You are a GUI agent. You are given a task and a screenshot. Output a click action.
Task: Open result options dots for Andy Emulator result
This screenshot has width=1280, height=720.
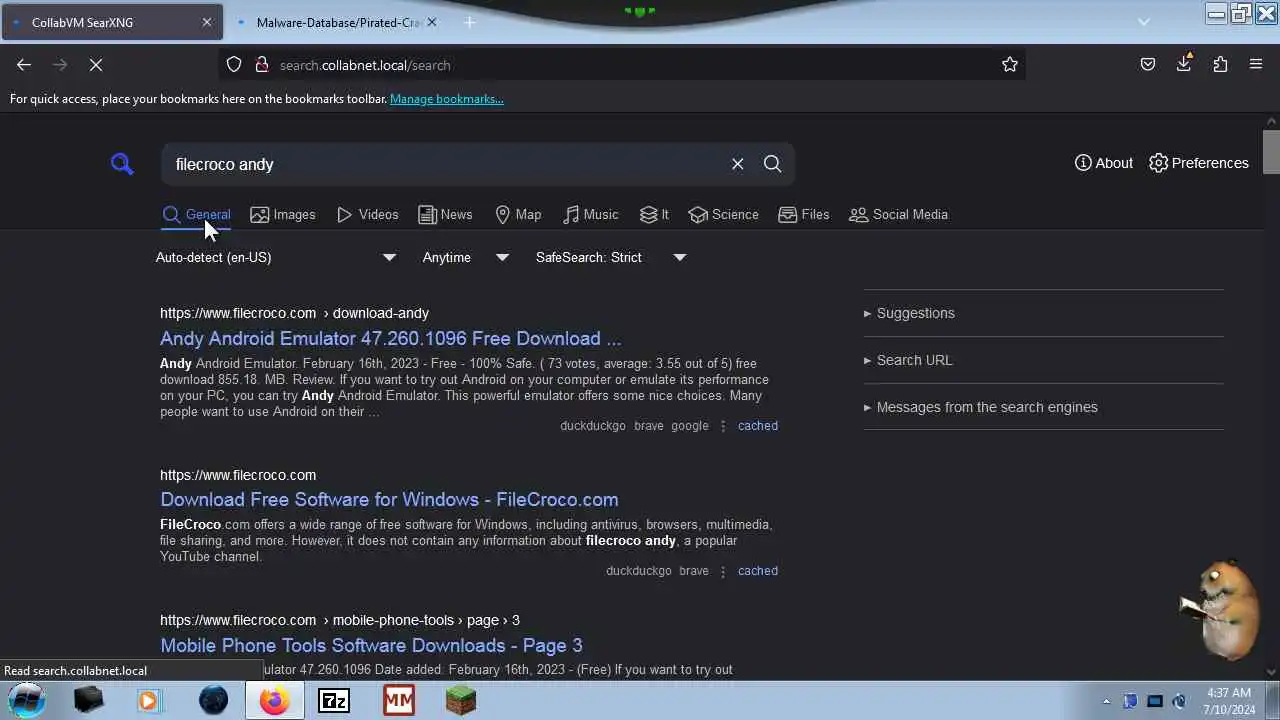pos(723,425)
